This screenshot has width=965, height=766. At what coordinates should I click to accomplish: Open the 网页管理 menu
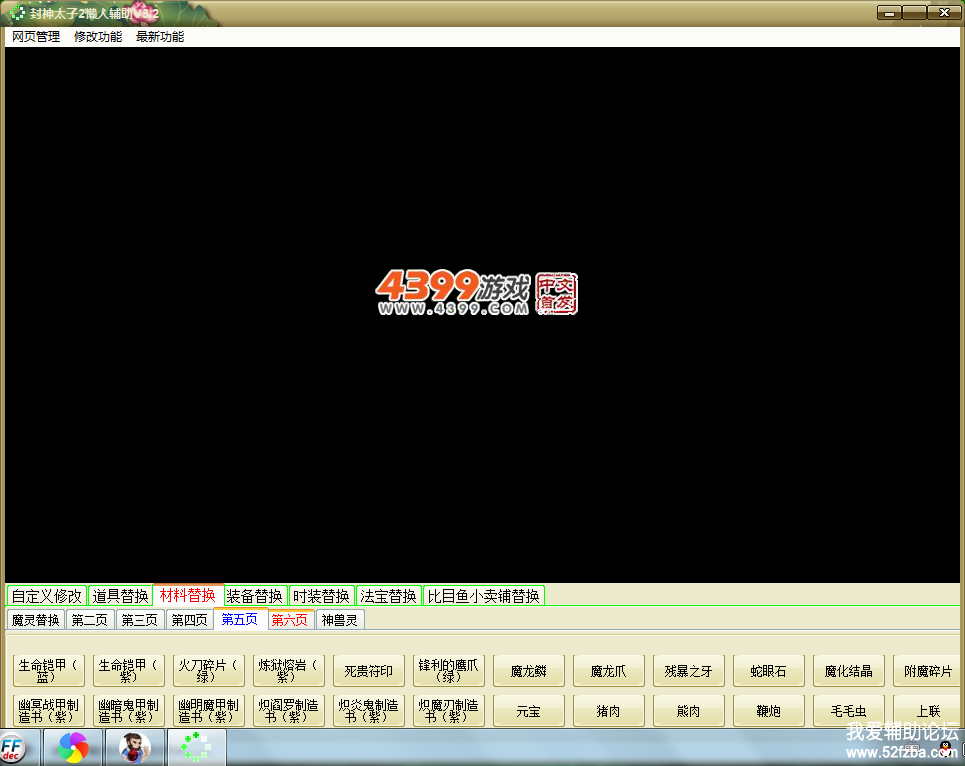pyautogui.click(x=36, y=37)
